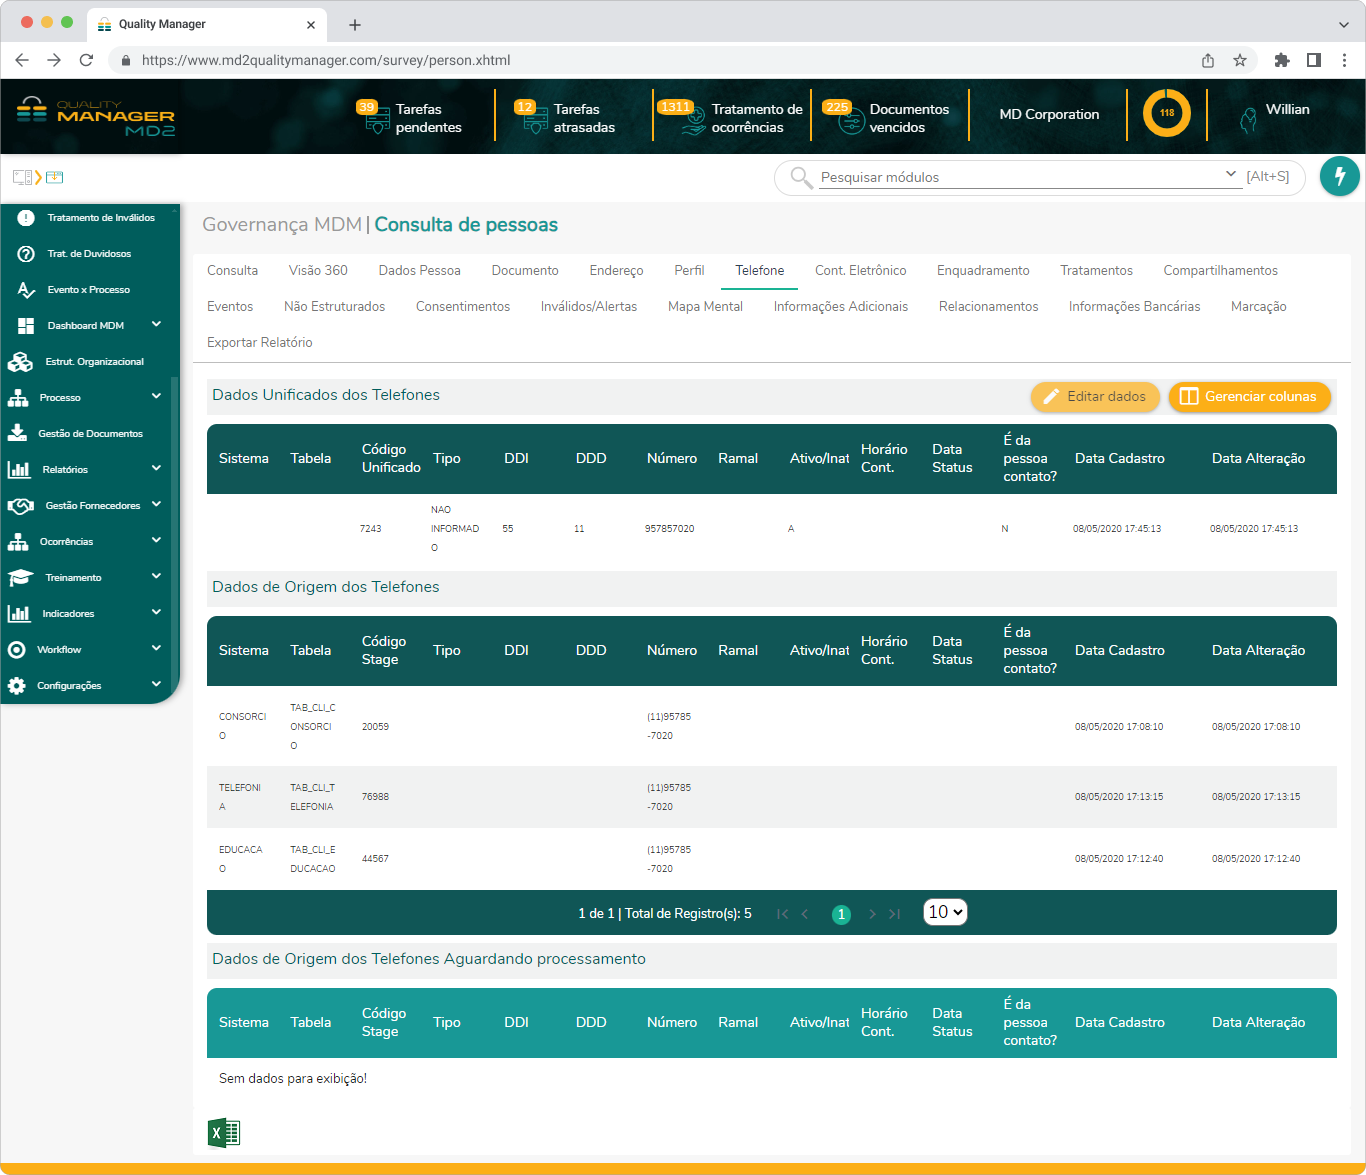The image size is (1366, 1175).
Task: Switch to the Endereço tab
Action: [616, 271]
